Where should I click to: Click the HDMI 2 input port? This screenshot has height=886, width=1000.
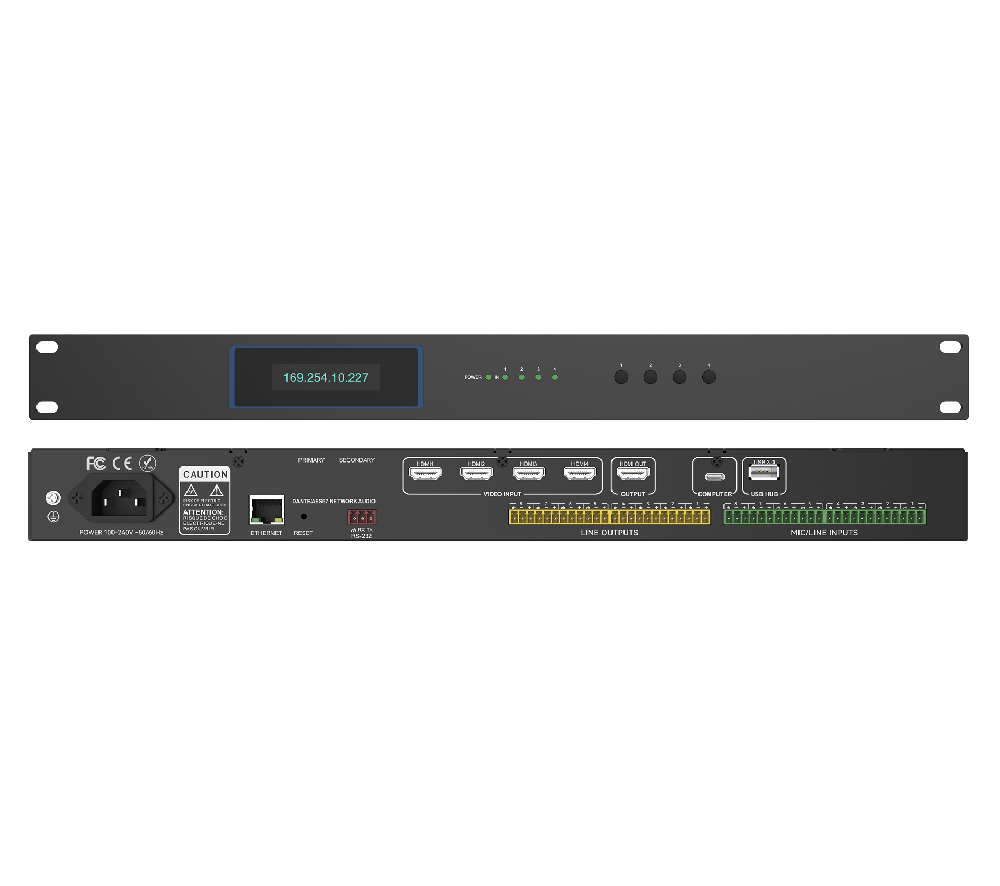(x=476, y=473)
